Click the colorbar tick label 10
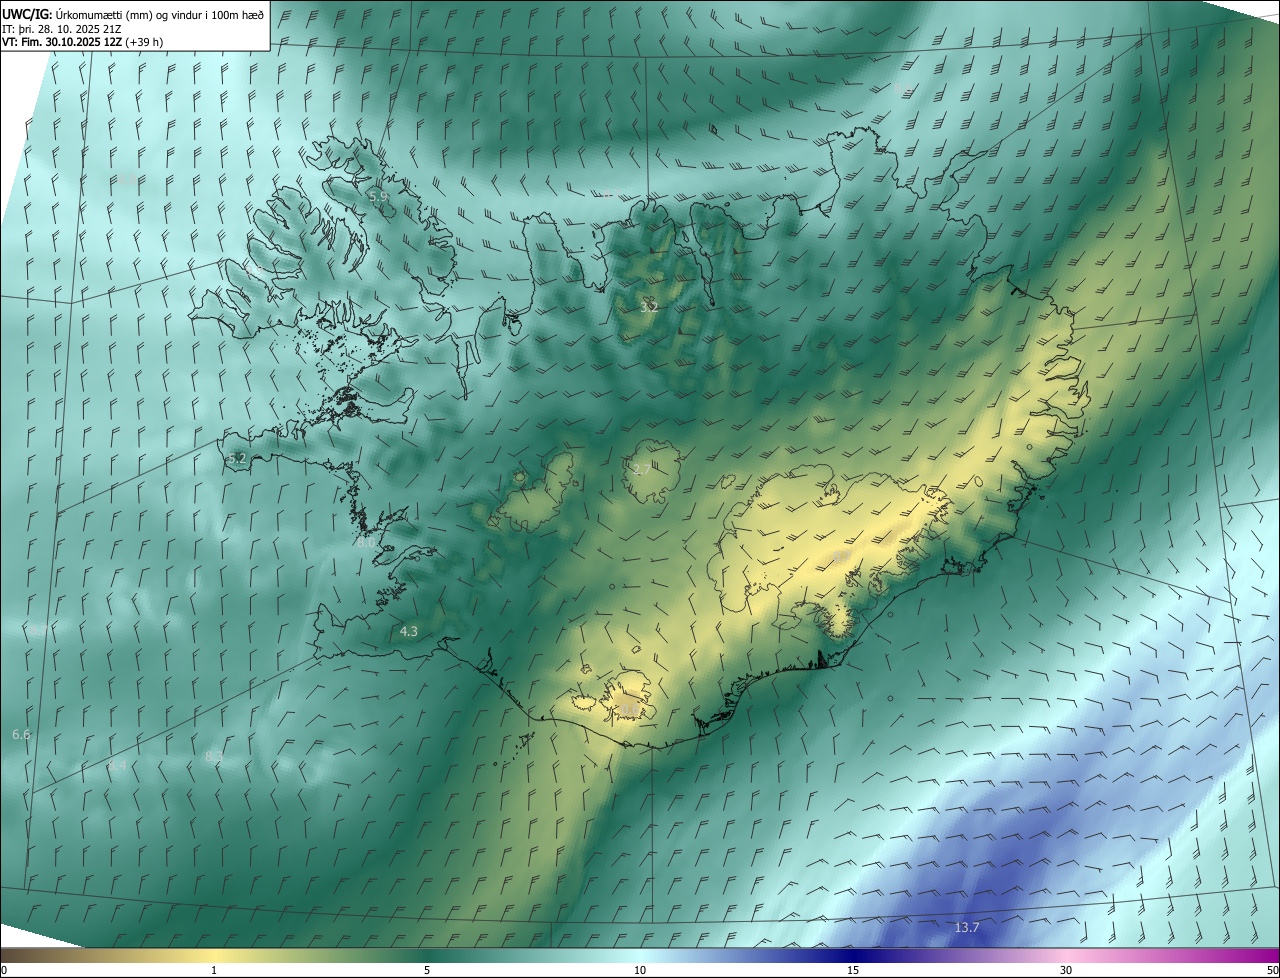This screenshot has width=1280, height=978. (x=640, y=971)
